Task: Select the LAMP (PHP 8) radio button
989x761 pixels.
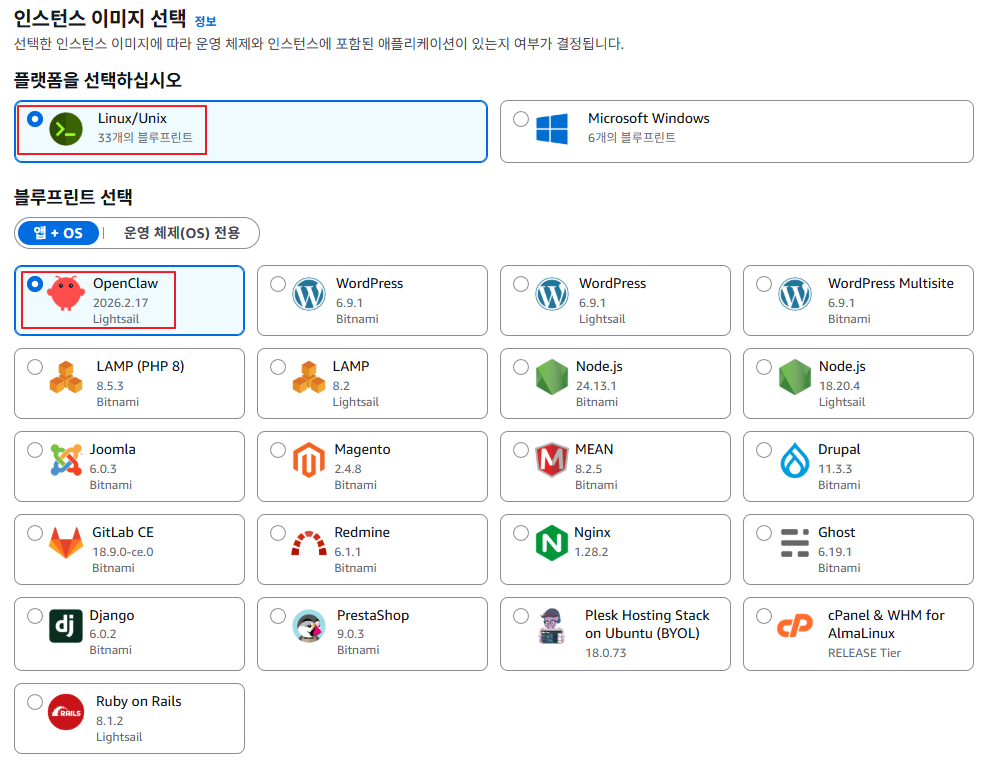Action: tap(35, 367)
